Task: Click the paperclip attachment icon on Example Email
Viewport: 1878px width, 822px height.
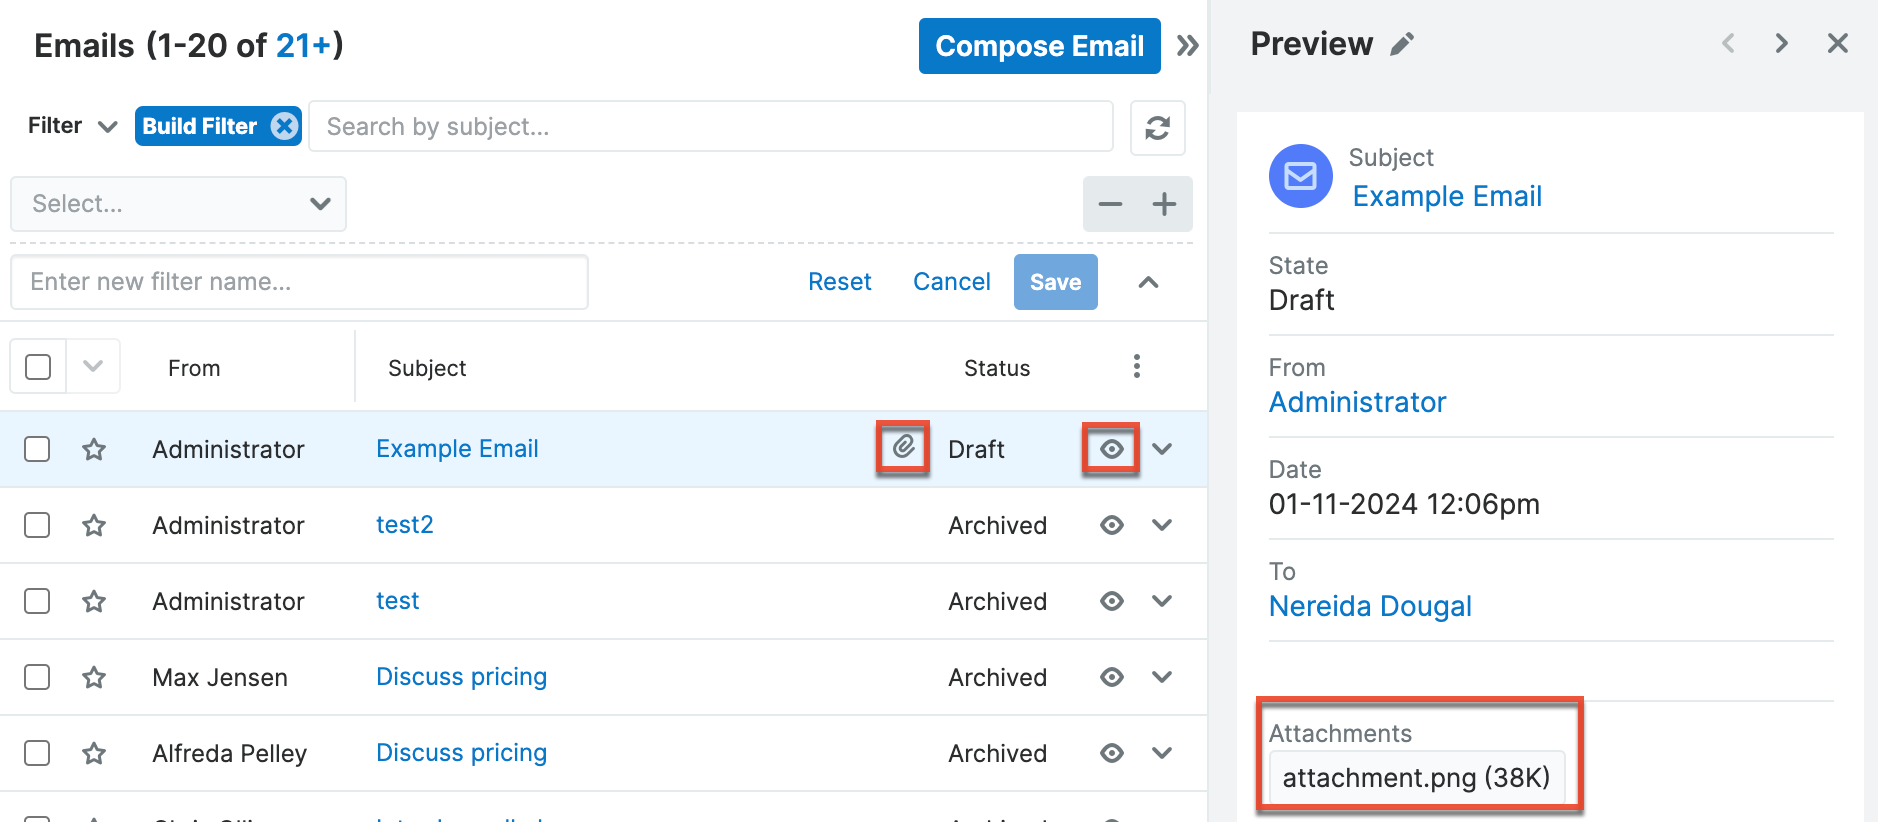Action: pos(903,447)
